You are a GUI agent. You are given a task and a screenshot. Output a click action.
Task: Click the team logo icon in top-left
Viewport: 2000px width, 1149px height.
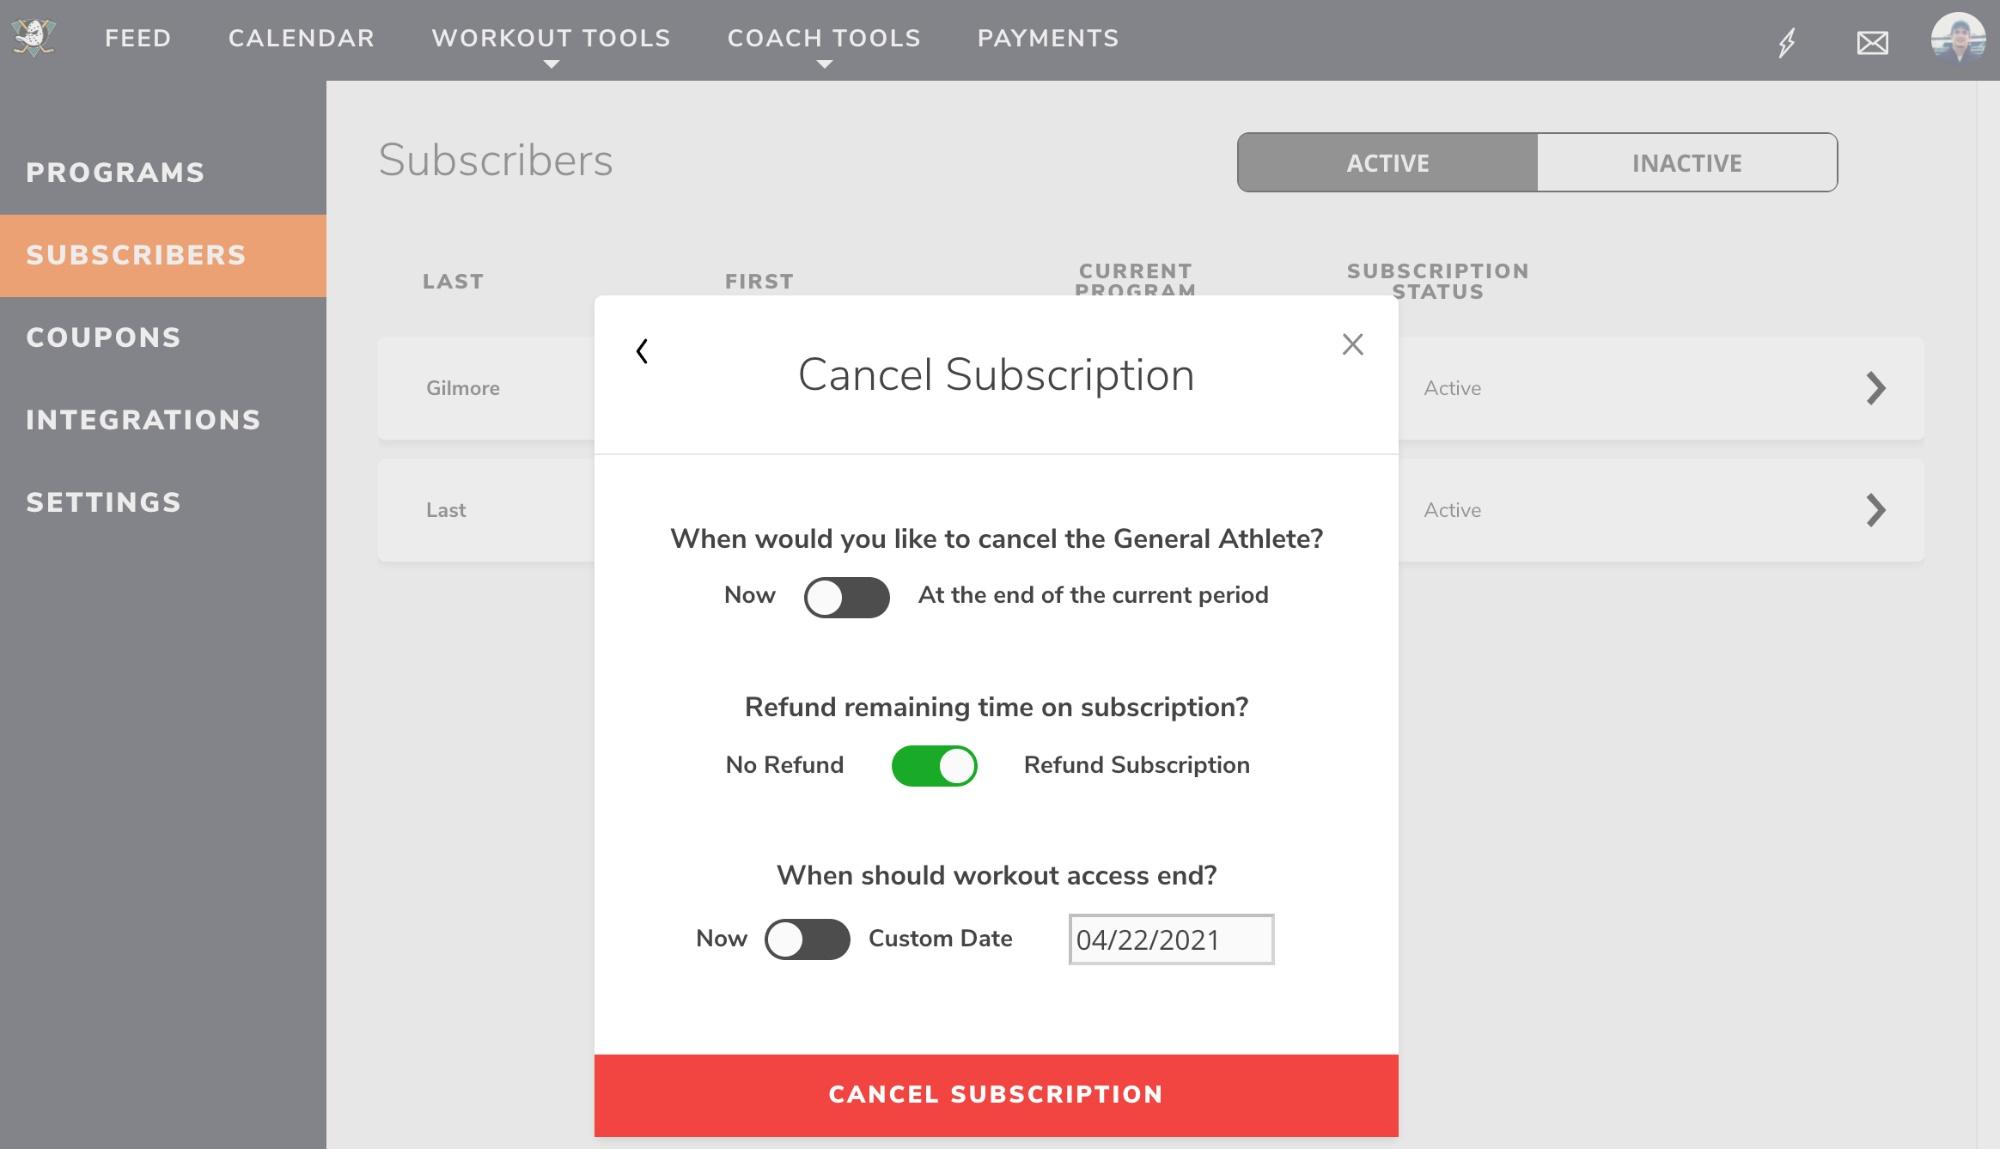tap(34, 38)
